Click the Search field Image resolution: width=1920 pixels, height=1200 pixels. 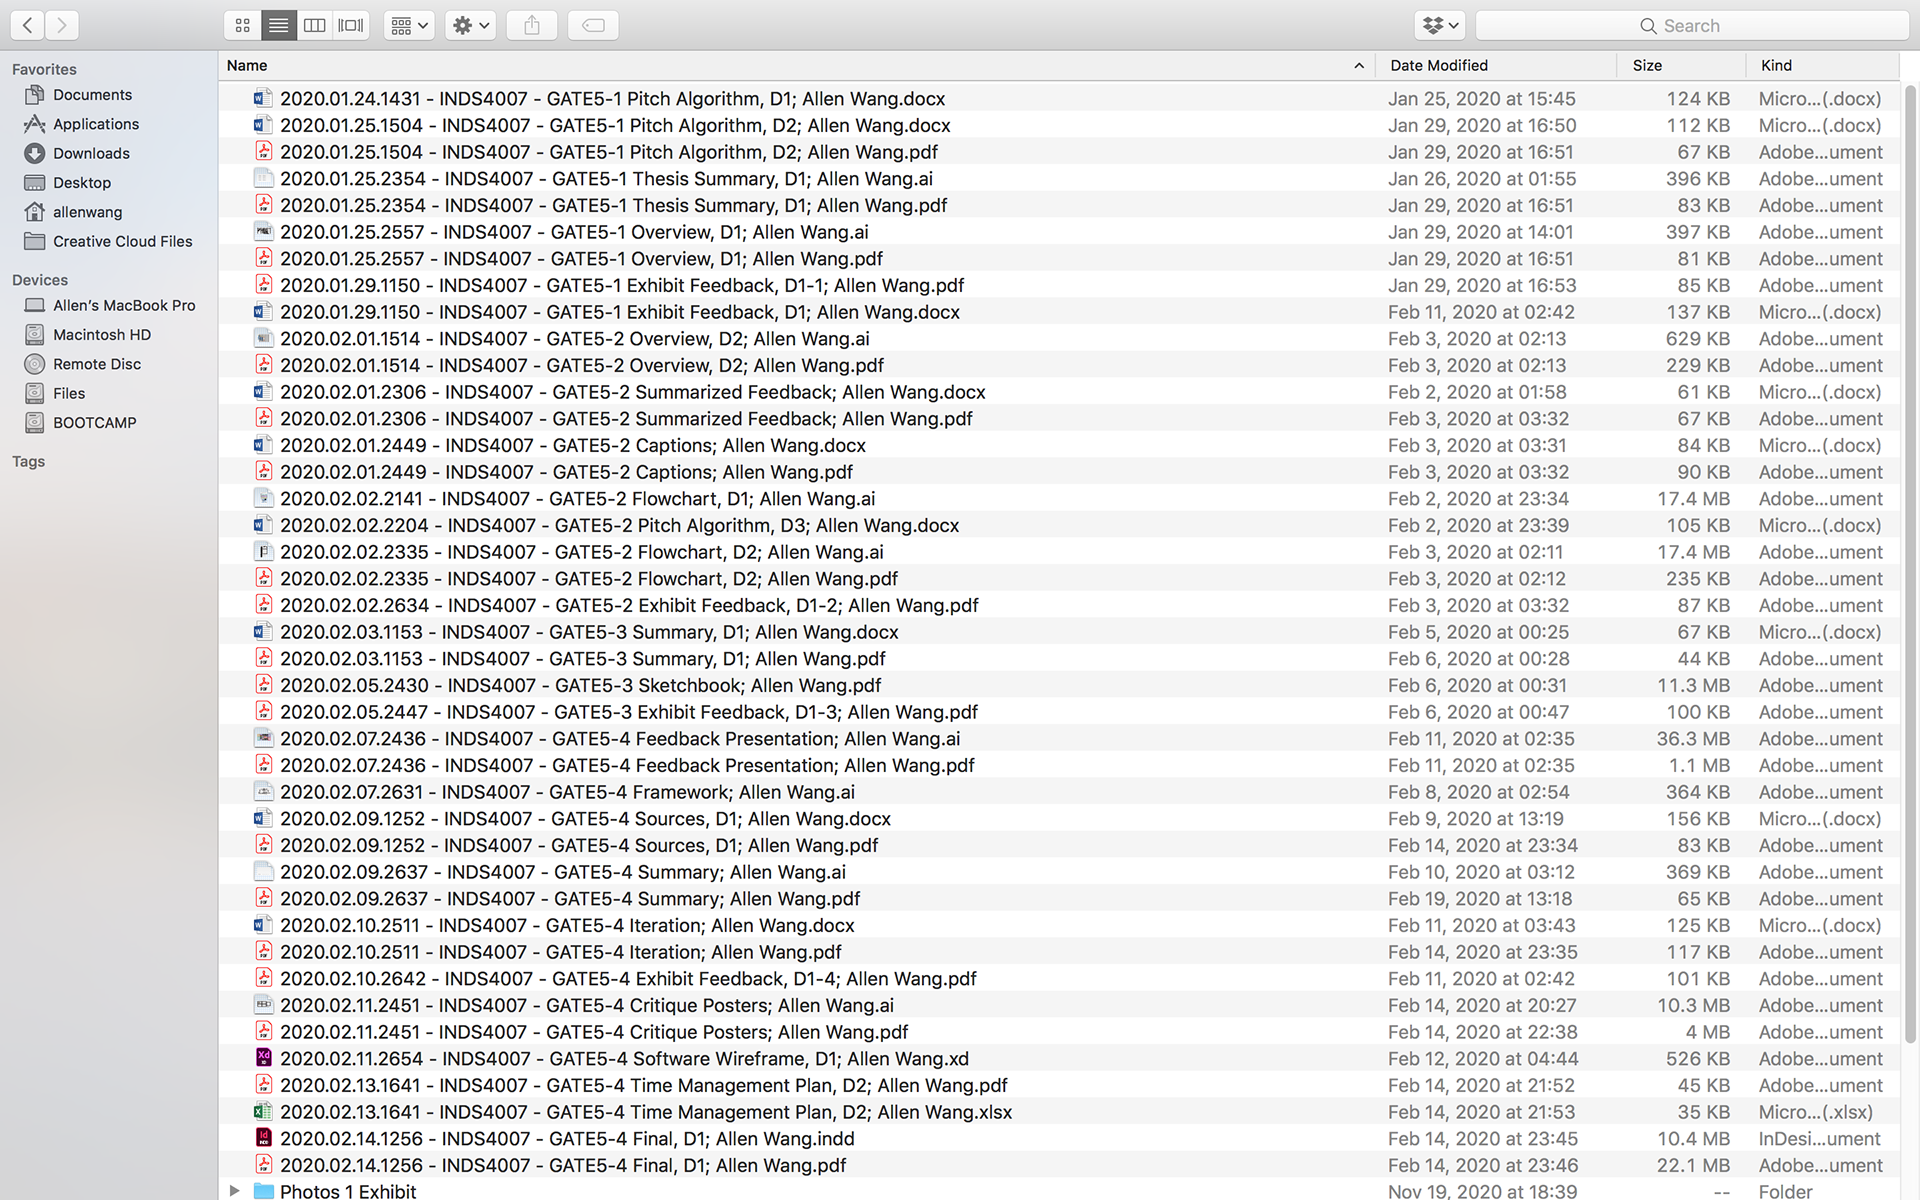click(1692, 26)
